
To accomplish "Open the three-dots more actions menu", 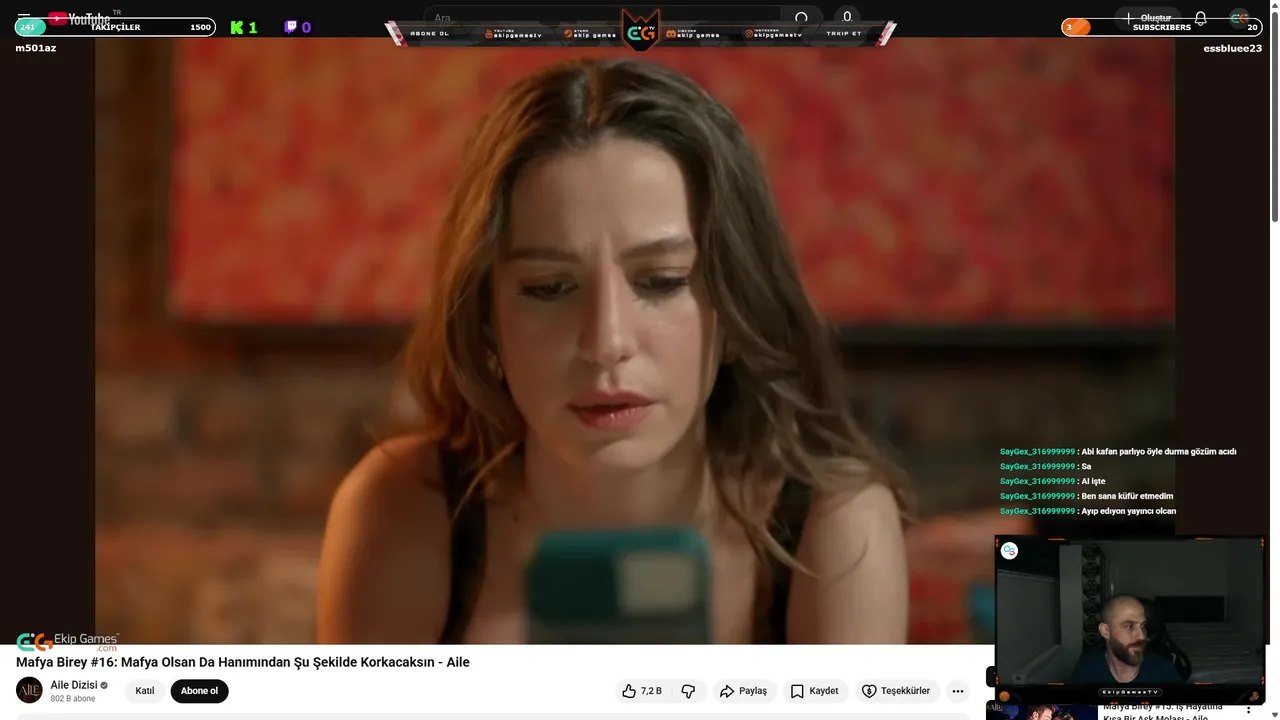I will pos(958,691).
